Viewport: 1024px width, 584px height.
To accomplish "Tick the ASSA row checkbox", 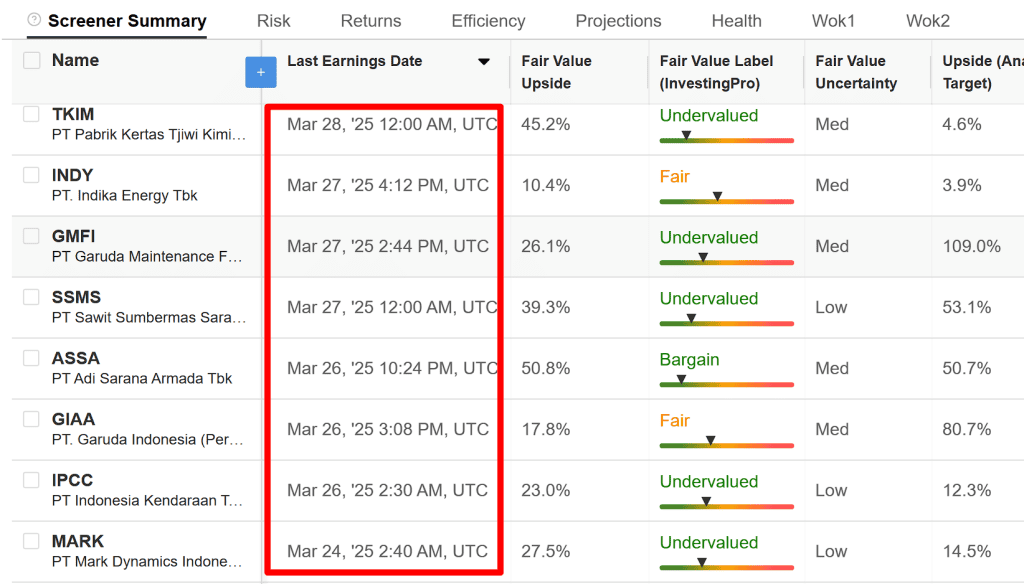I will 32,358.
